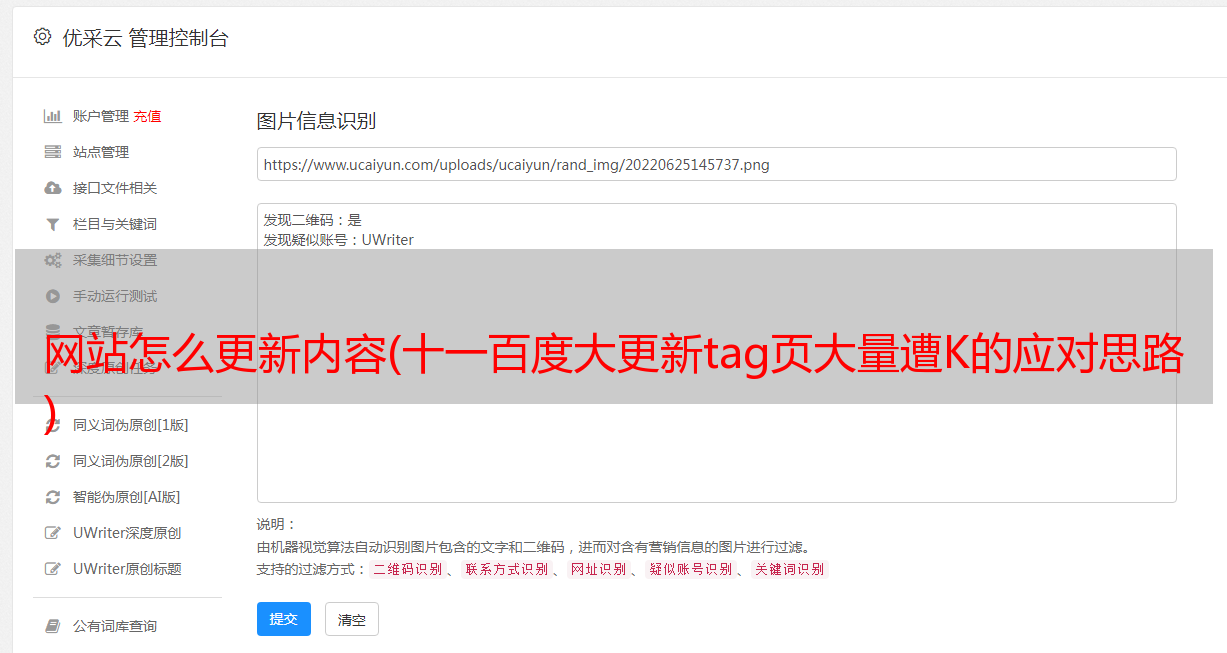Click the book icon for 公有词库查询
1227x653 pixels.
point(53,626)
